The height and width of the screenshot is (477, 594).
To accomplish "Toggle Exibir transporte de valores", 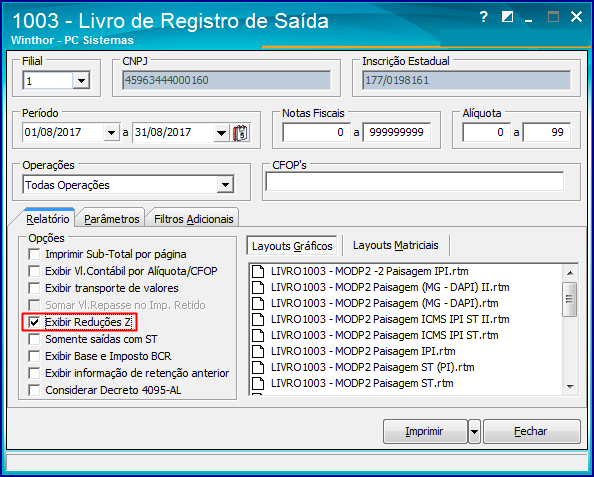I will (x=34, y=288).
